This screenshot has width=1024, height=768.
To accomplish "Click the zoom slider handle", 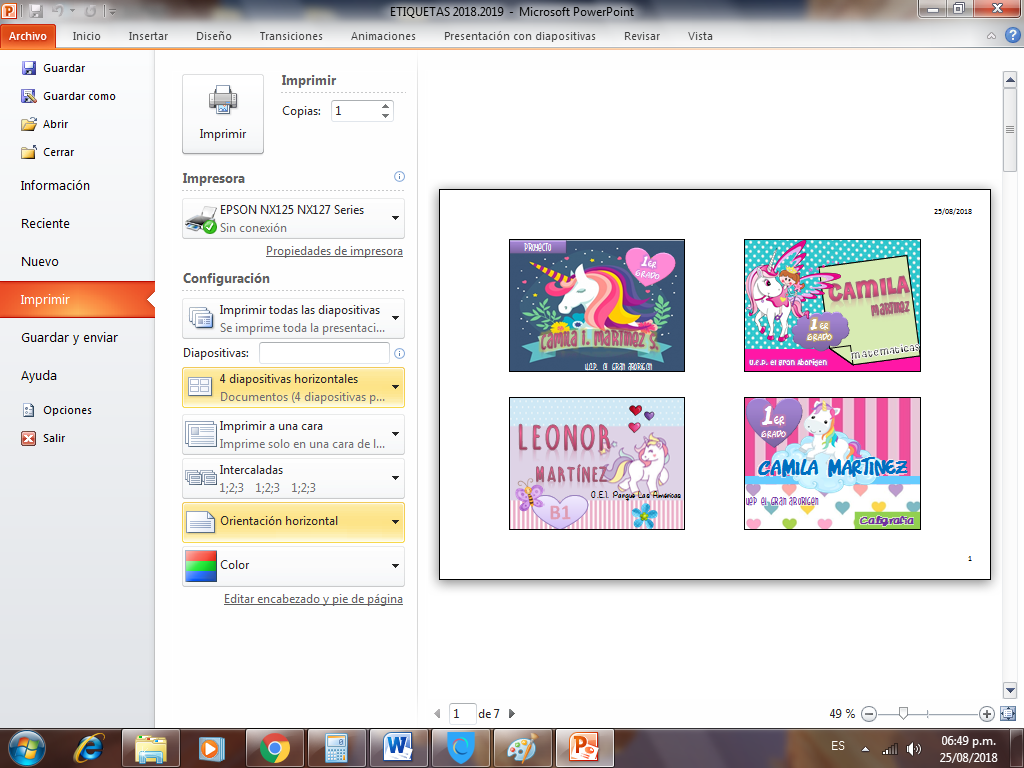I will 903,714.
